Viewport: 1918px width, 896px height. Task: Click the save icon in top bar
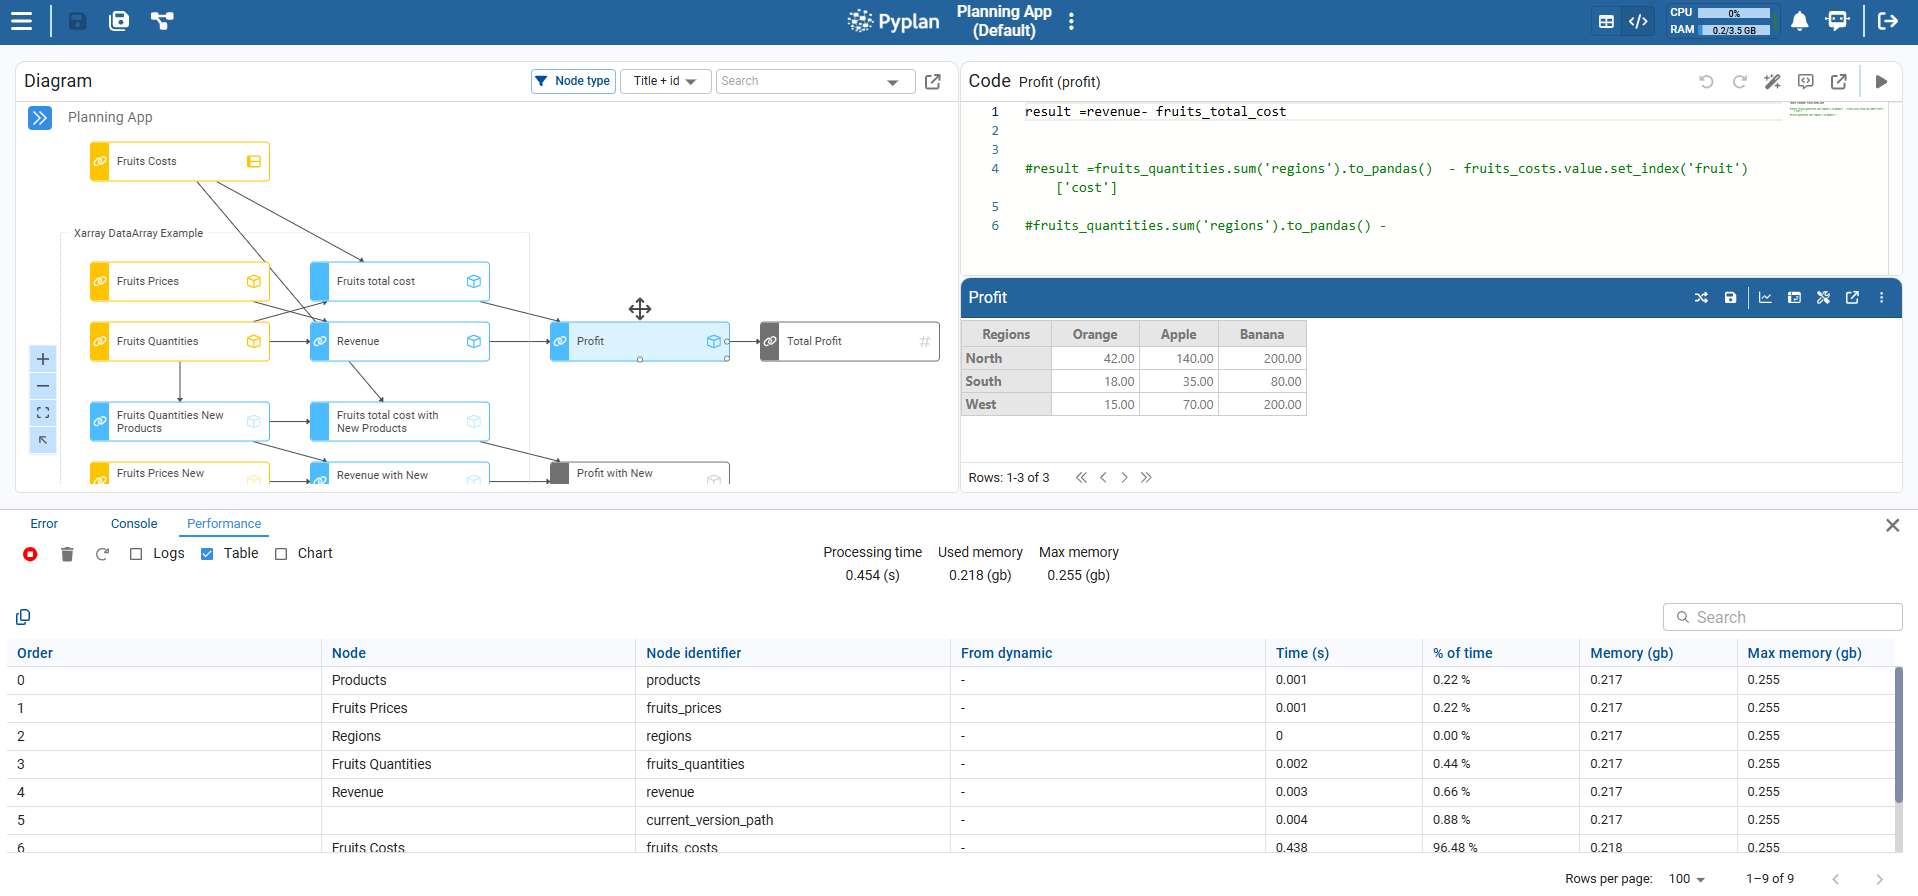pos(77,21)
